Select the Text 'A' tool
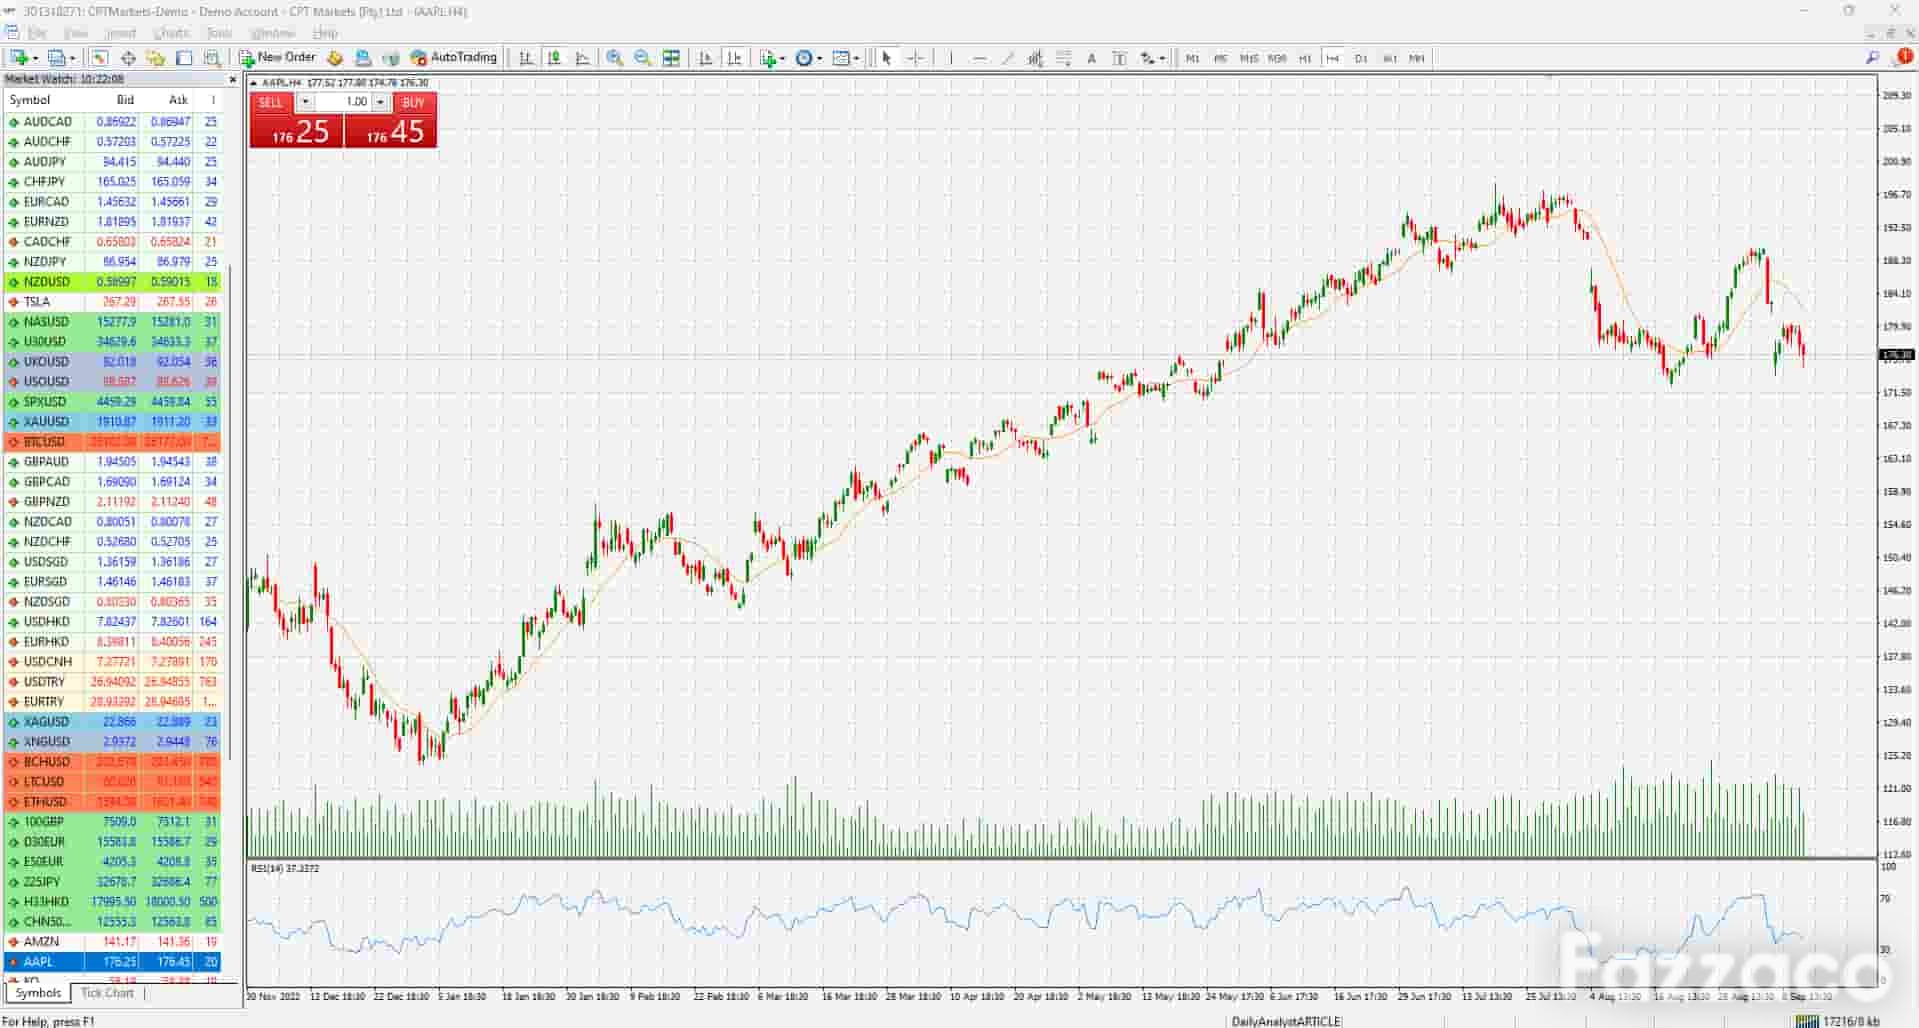1919x1028 pixels. pos(1091,58)
